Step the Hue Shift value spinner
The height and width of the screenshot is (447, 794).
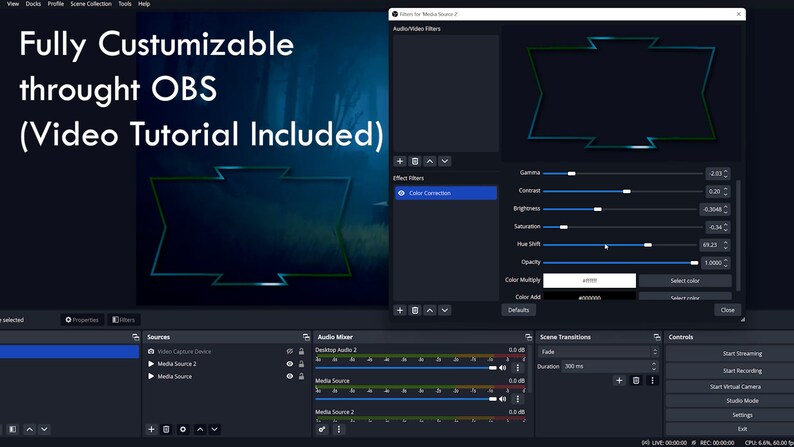[x=726, y=245]
